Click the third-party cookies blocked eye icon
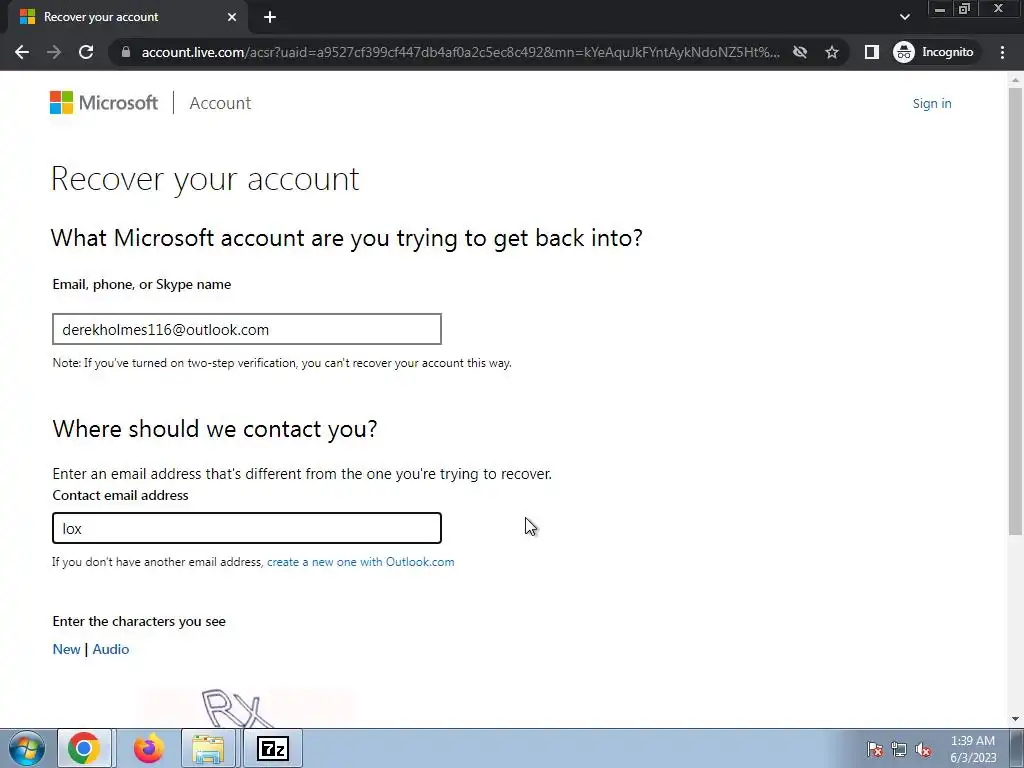Image resolution: width=1024 pixels, height=768 pixels. 799,52
